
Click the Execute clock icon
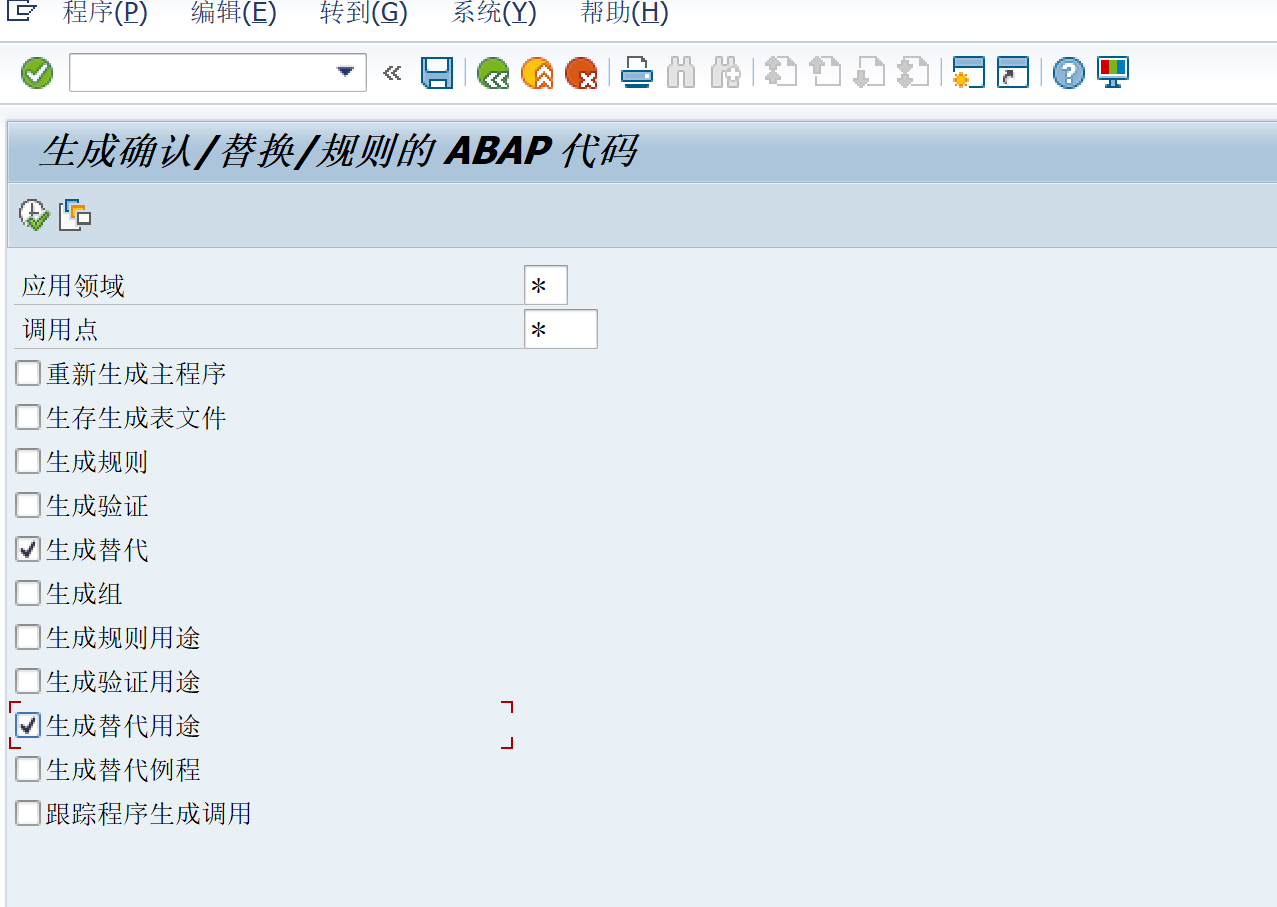click(34, 215)
